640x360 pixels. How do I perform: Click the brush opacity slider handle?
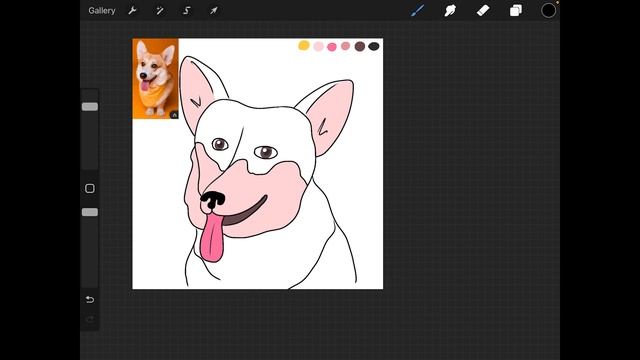click(x=90, y=212)
